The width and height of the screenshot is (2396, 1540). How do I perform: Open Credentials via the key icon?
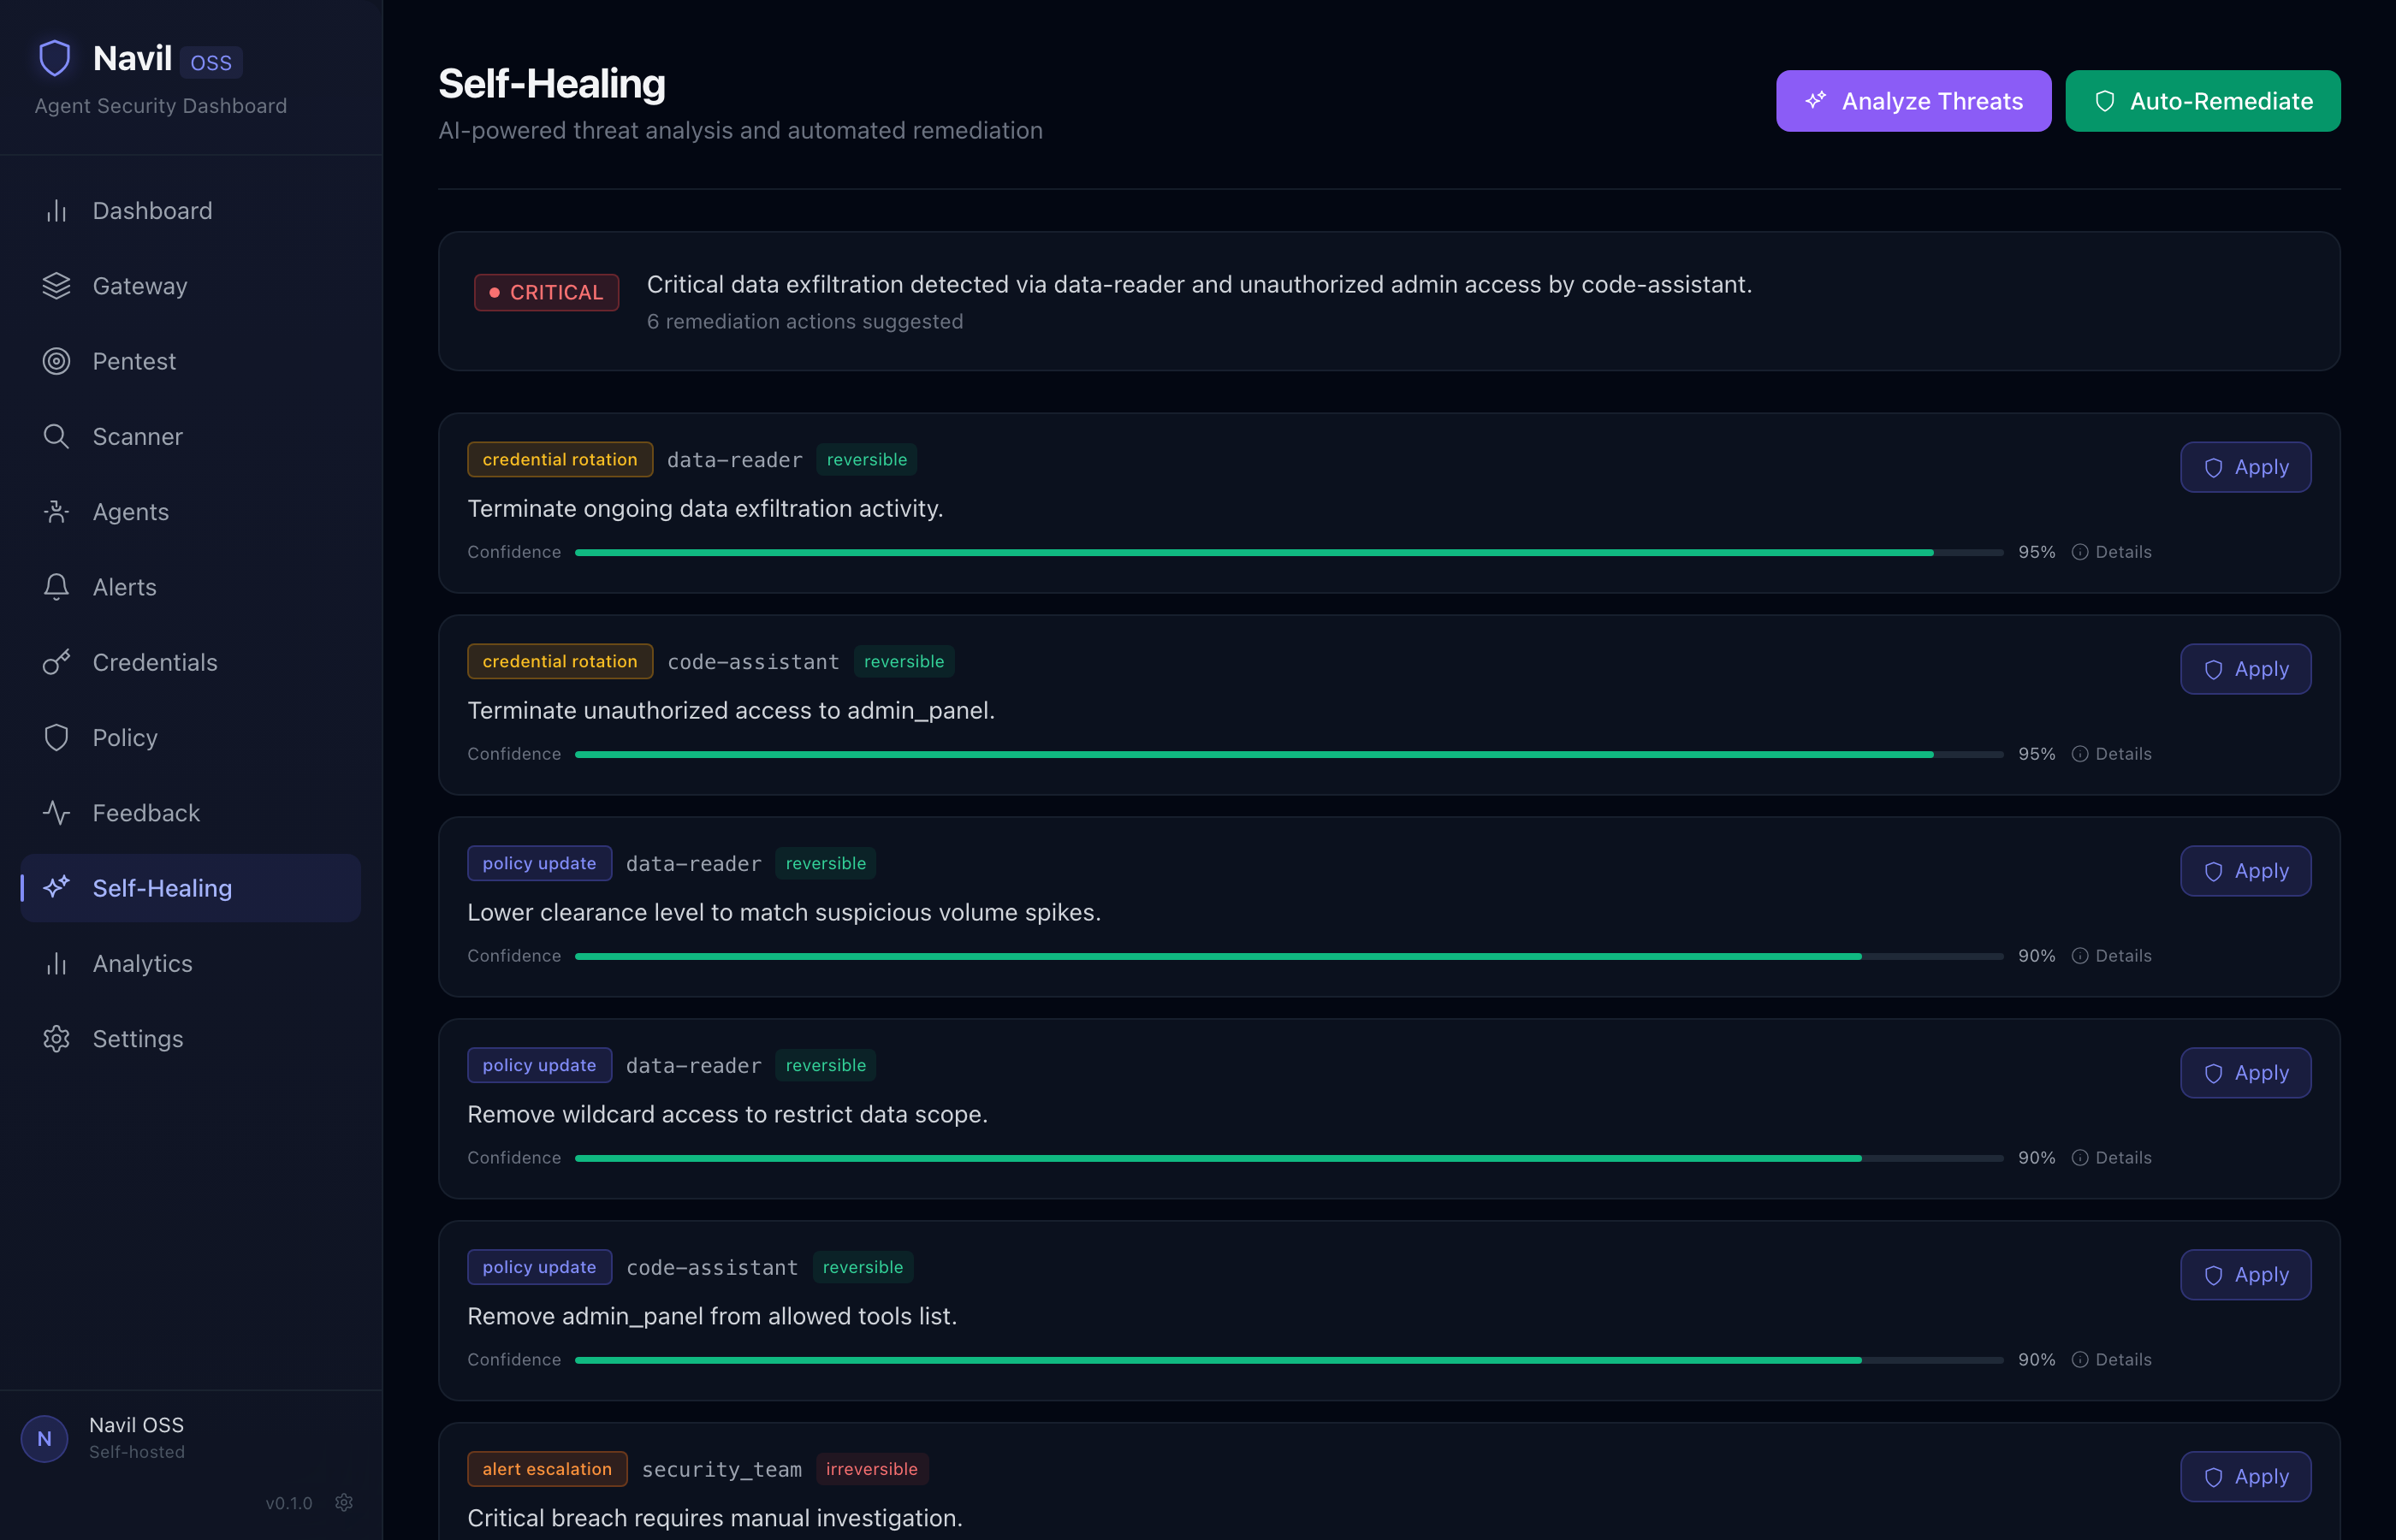[57, 662]
